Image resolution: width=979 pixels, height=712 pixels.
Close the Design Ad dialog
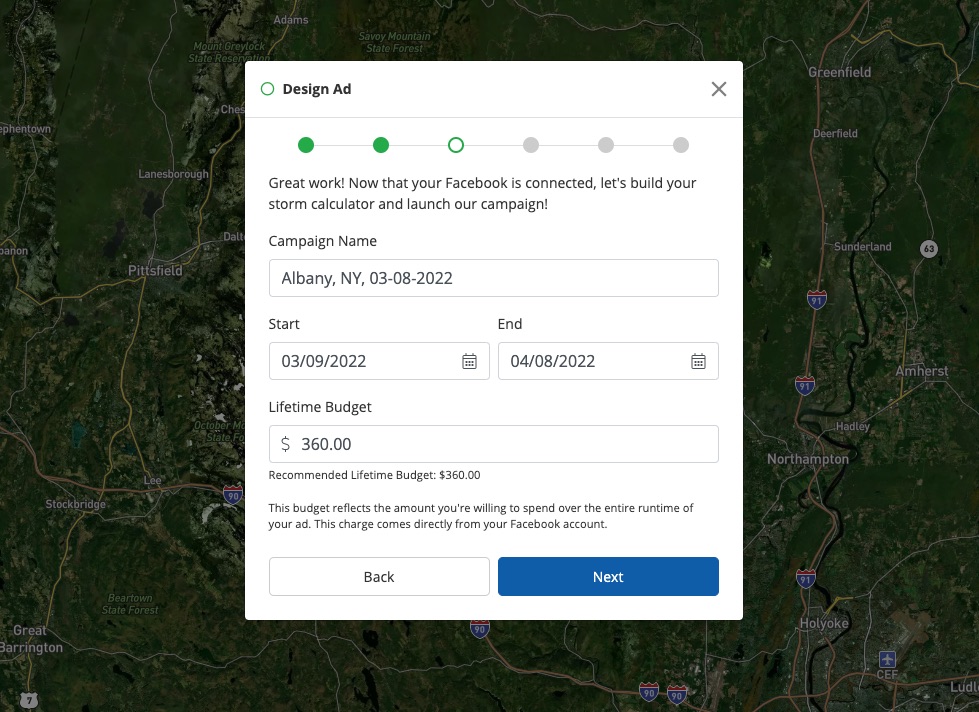[718, 89]
